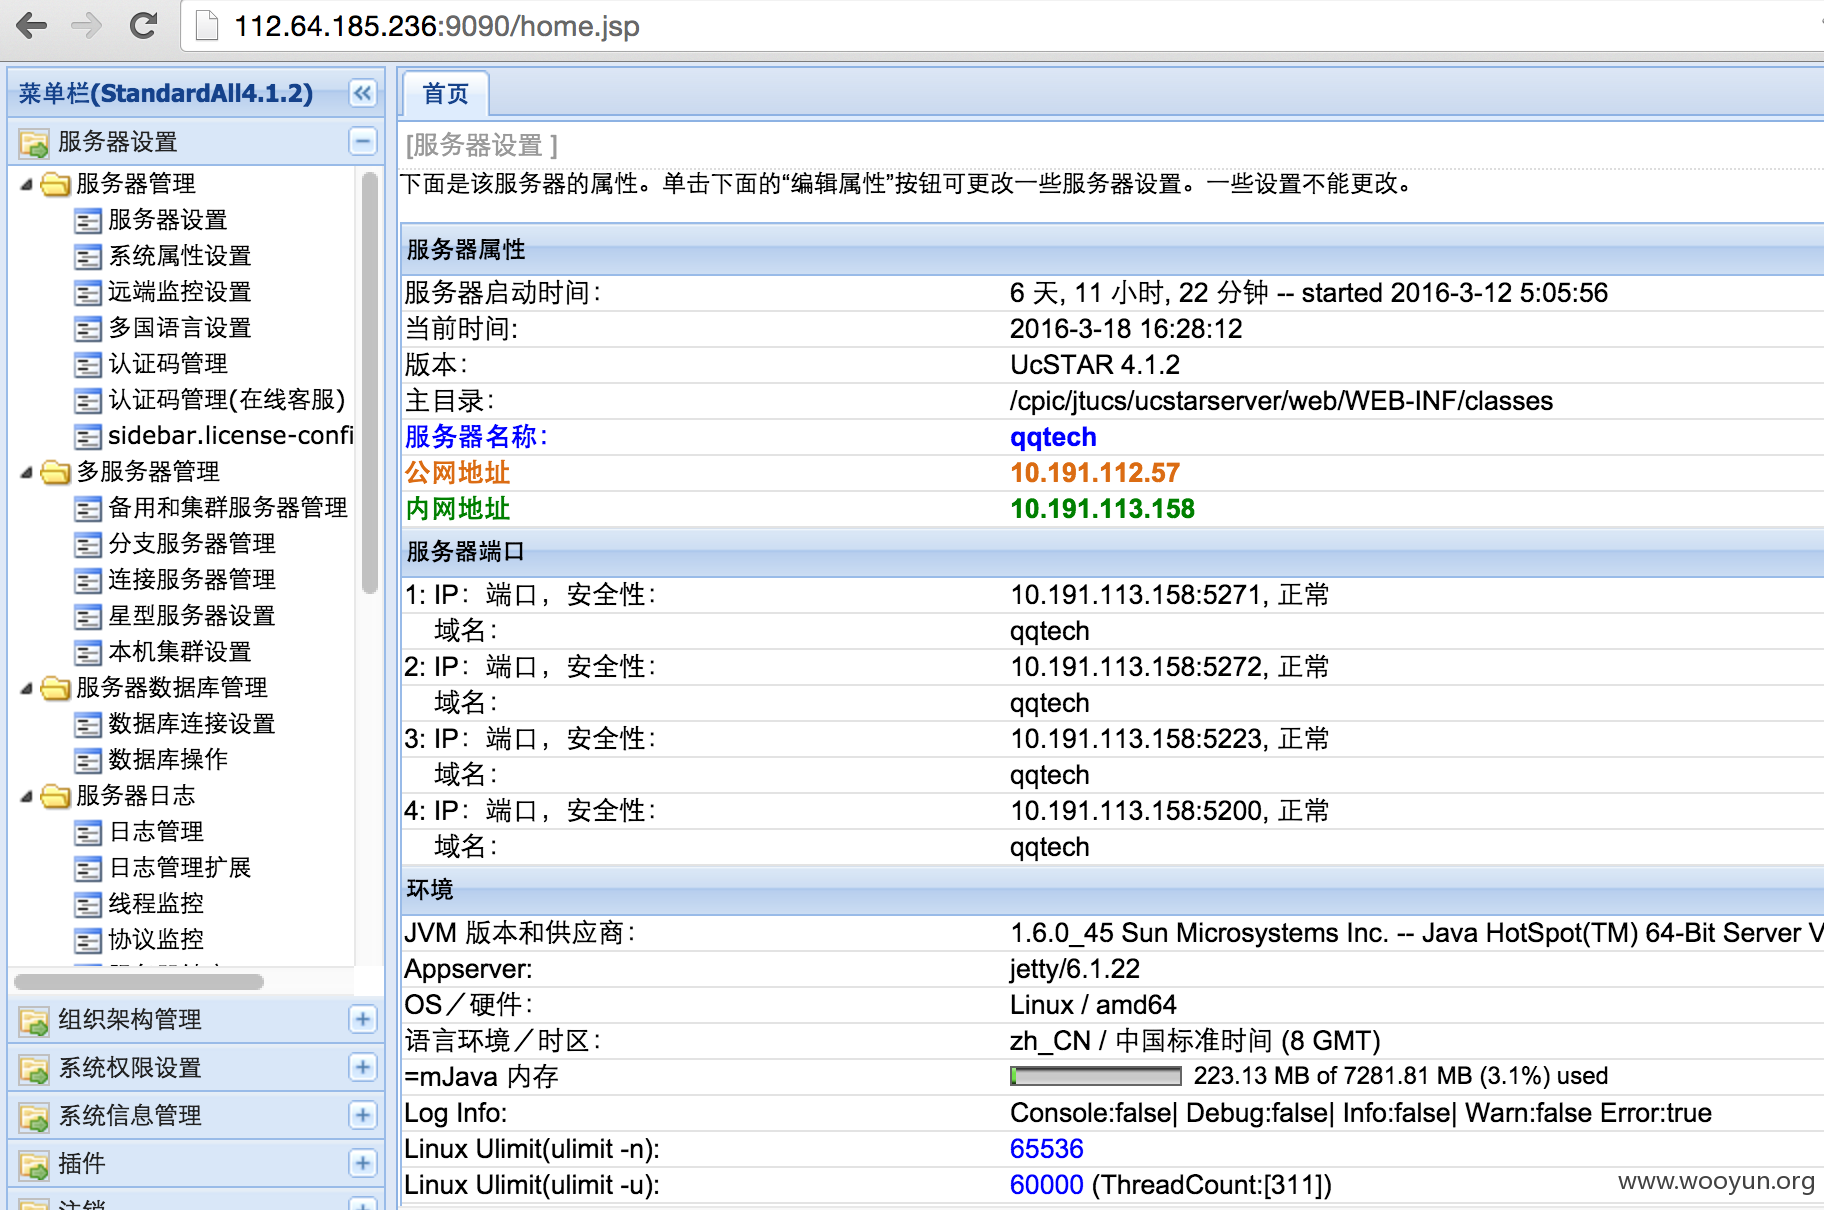Expand the 组织架构管理 accordion section
1824x1210 pixels.
pos(363,1019)
